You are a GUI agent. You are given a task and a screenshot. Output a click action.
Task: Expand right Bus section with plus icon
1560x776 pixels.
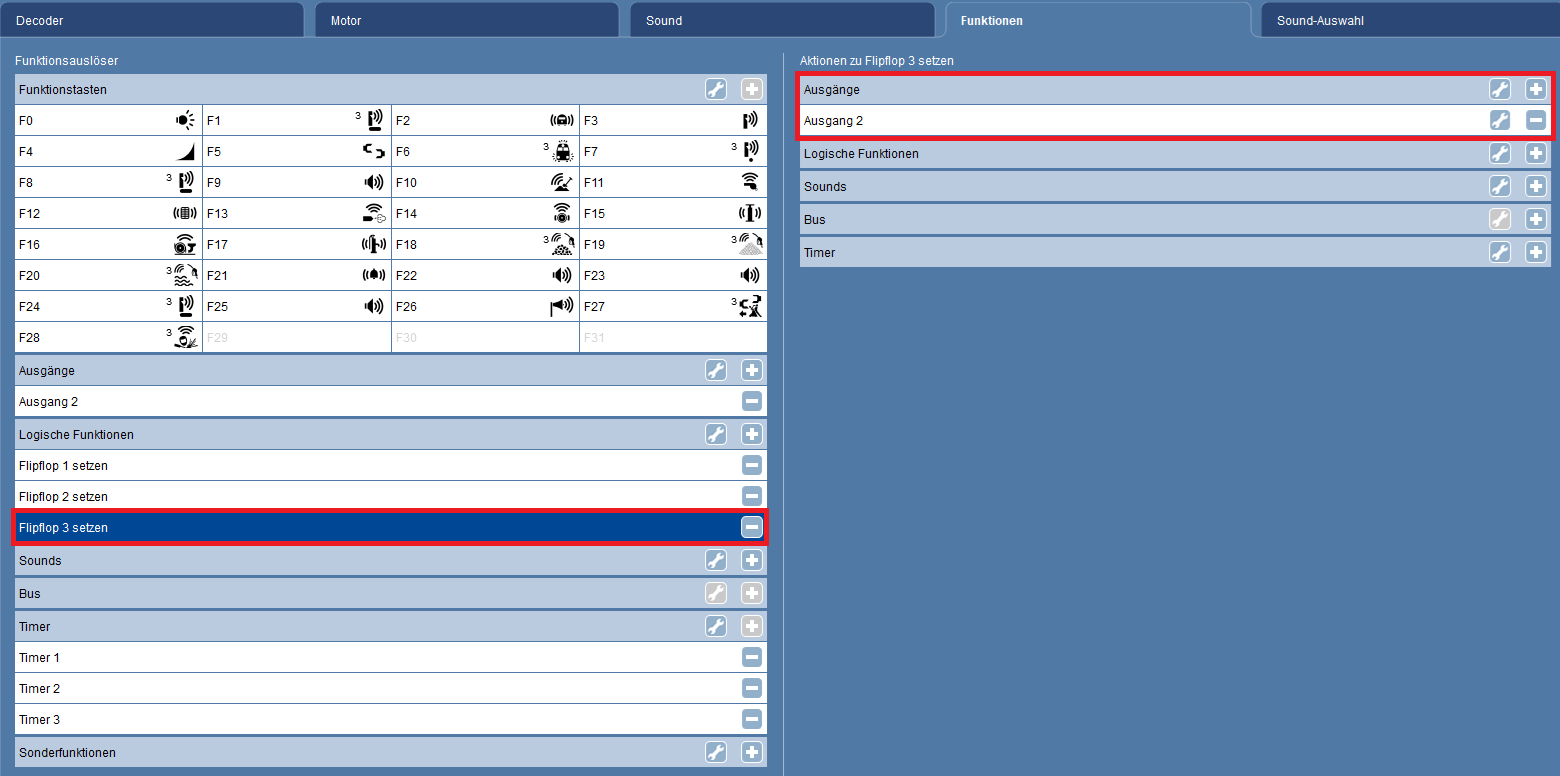pyautogui.click(x=1536, y=219)
